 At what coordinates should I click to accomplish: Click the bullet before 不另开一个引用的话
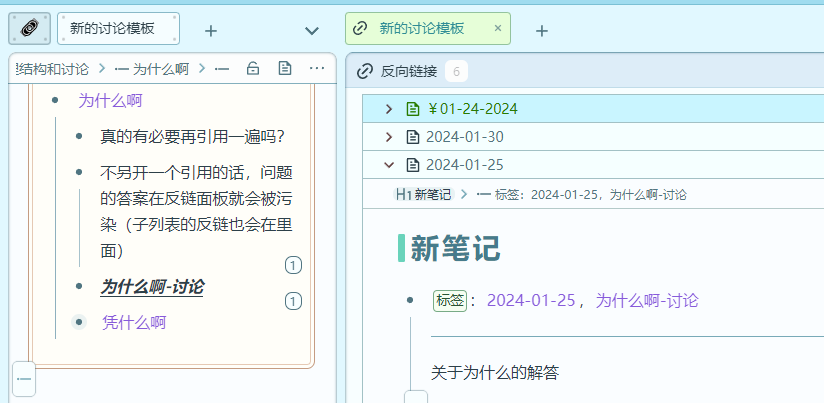tap(79, 172)
